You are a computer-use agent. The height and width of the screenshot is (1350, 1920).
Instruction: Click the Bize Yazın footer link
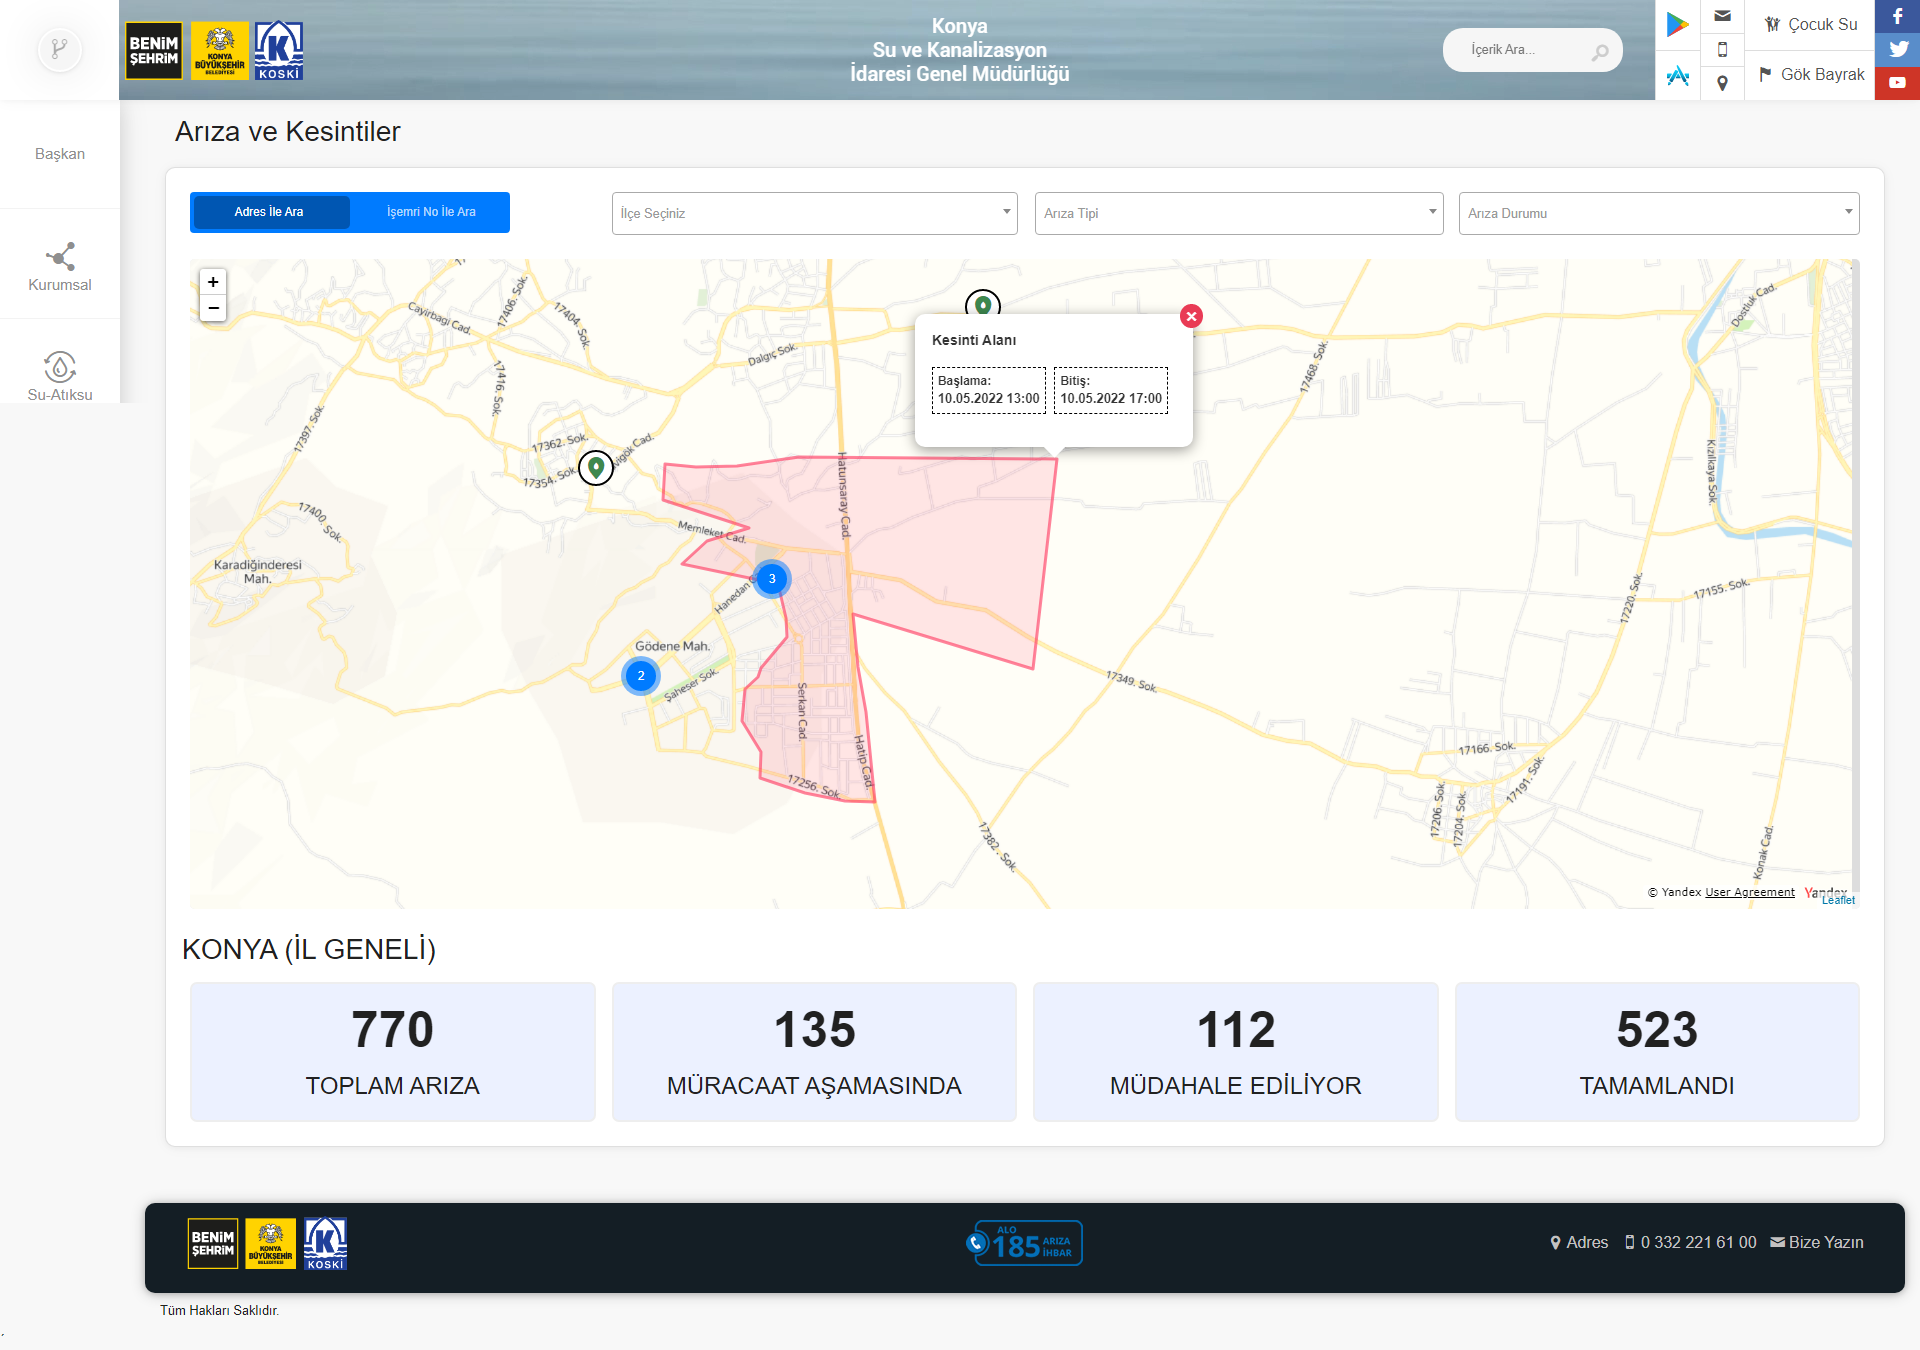[x=1817, y=1242]
